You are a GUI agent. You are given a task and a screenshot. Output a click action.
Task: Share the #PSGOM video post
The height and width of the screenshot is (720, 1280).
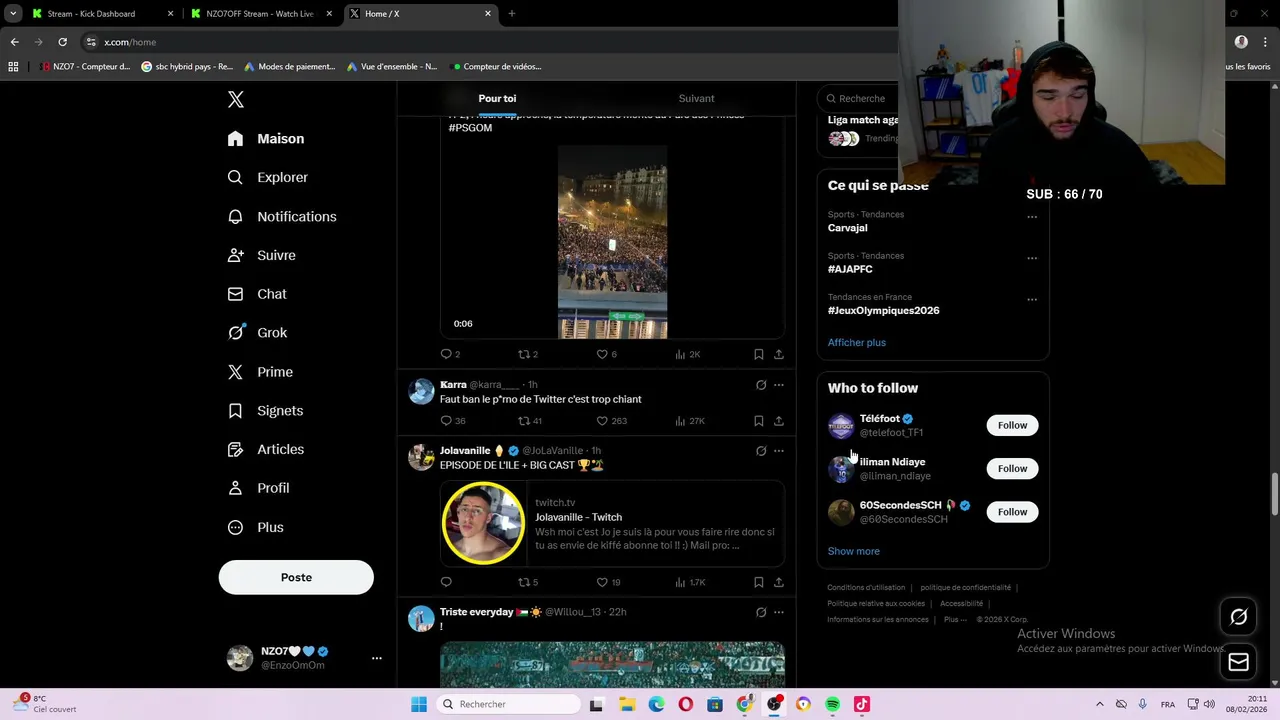click(x=779, y=354)
